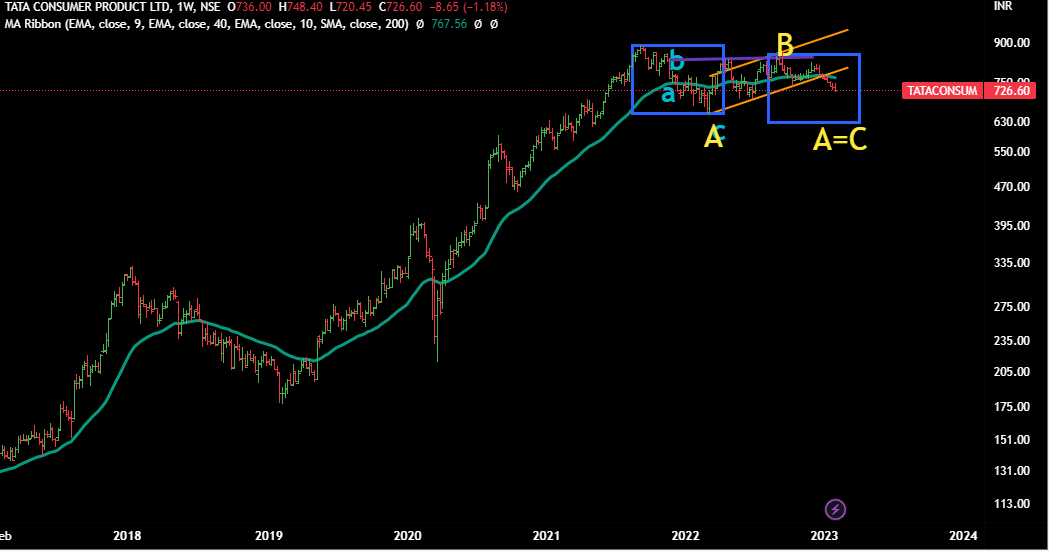
Task: Click the last empty-value symbol in MA Ribbon legend
Action: point(493,24)
